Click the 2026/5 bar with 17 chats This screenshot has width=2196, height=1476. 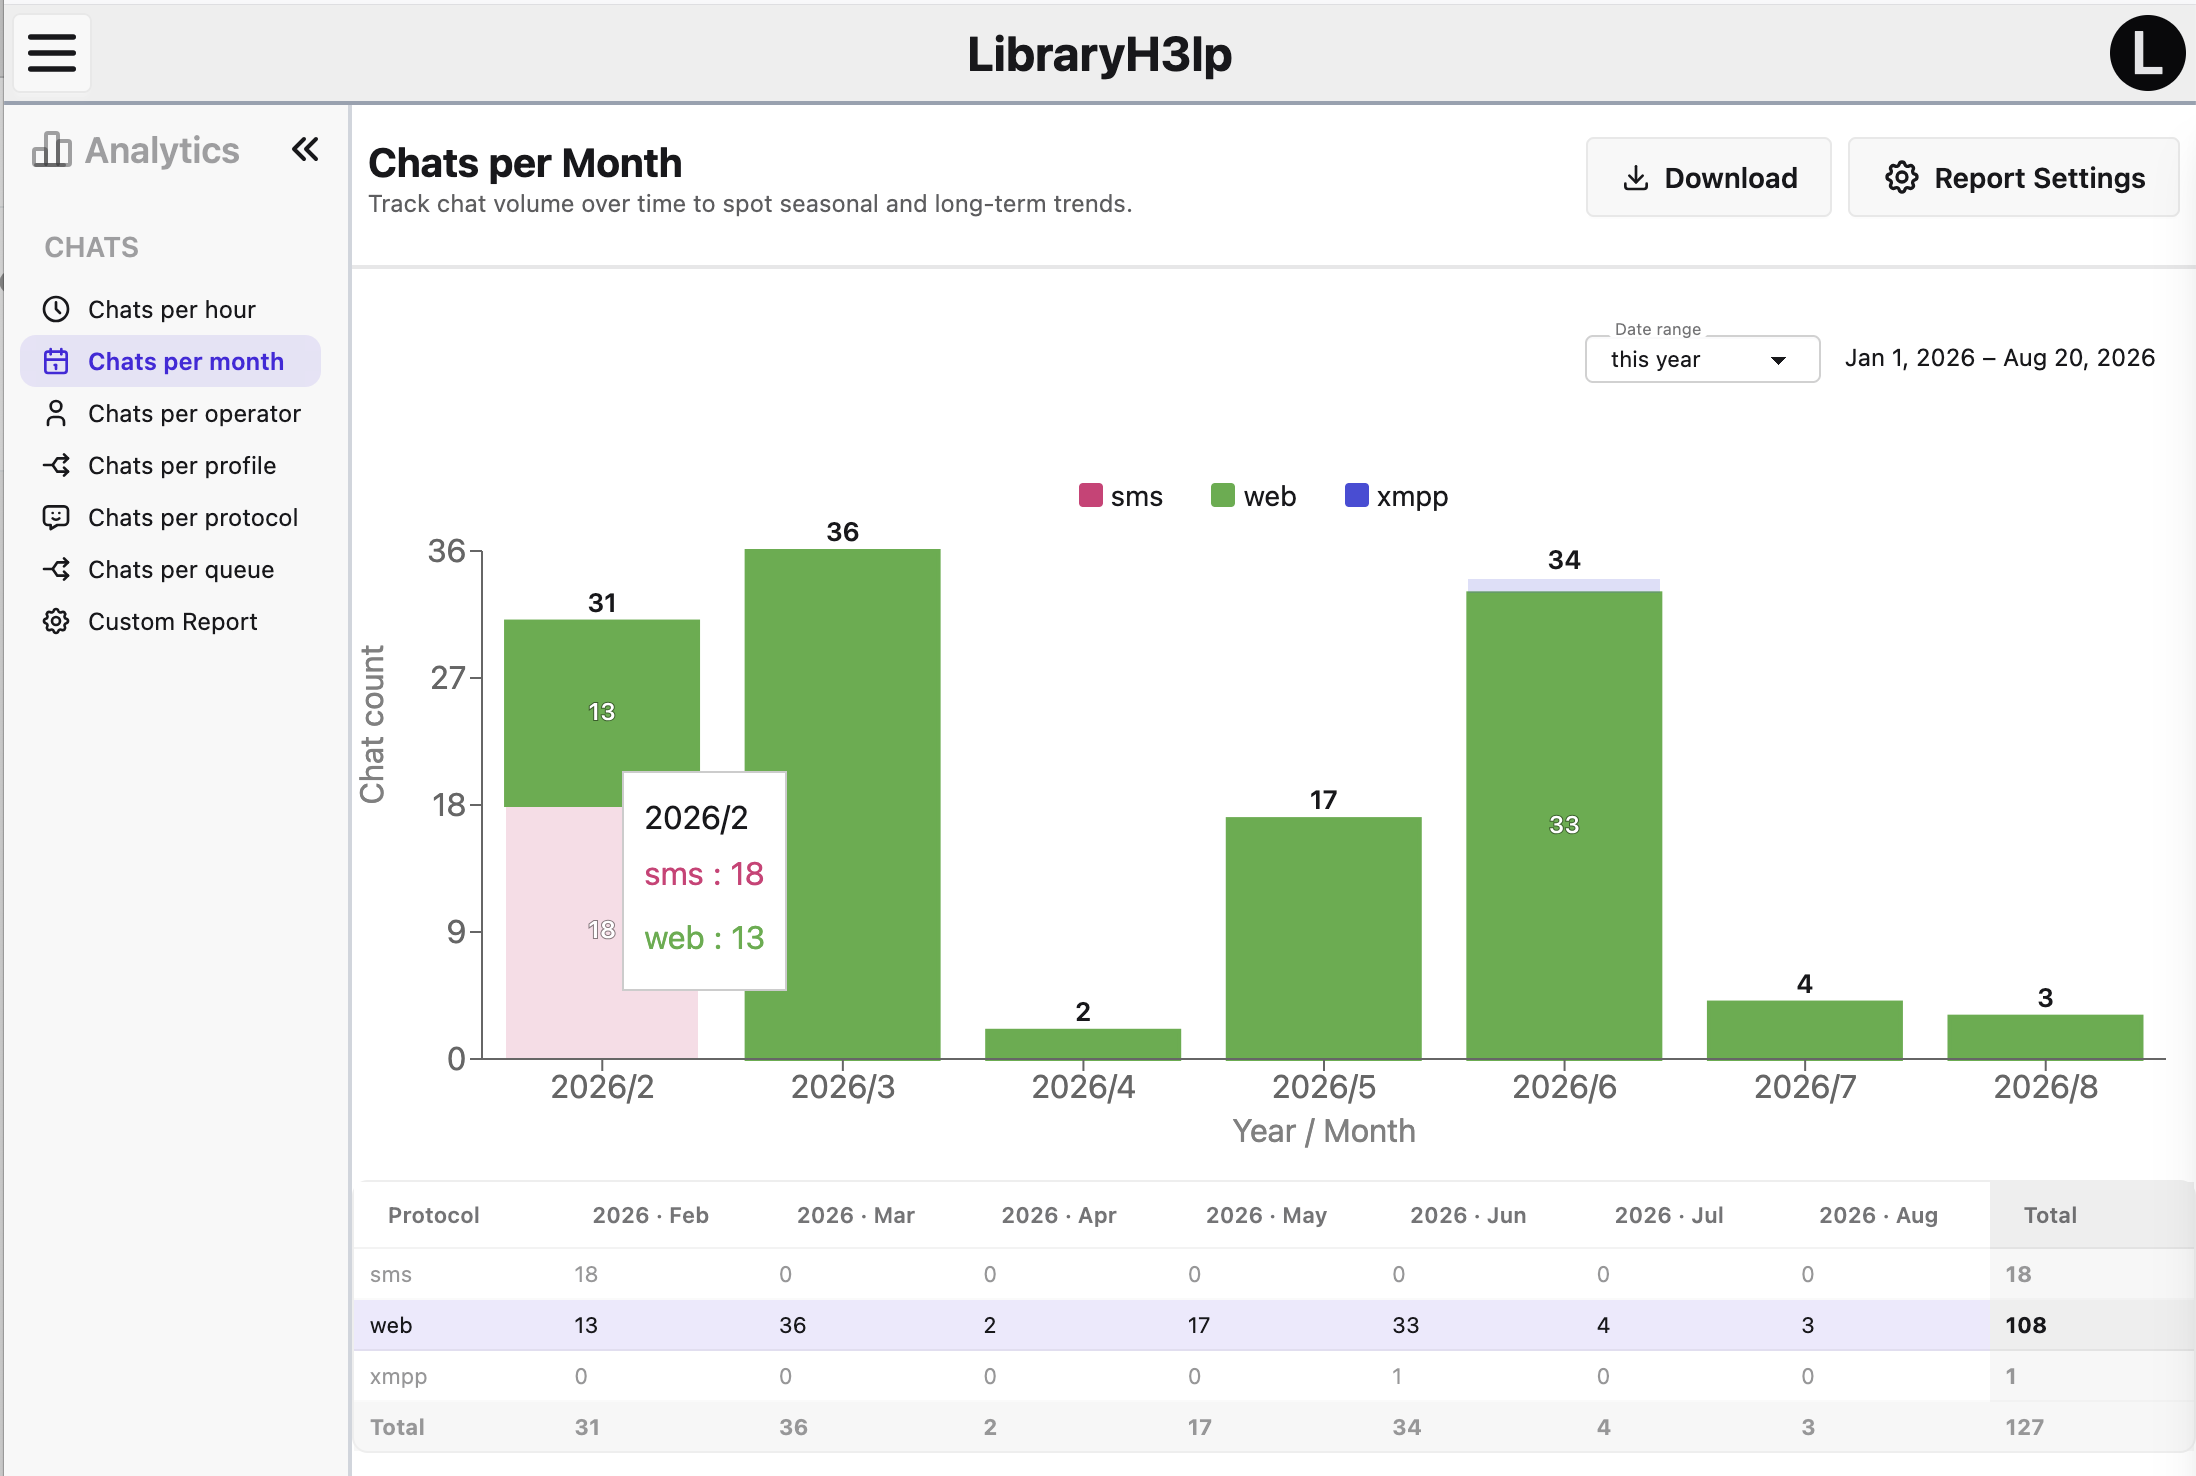[1323, 938]
